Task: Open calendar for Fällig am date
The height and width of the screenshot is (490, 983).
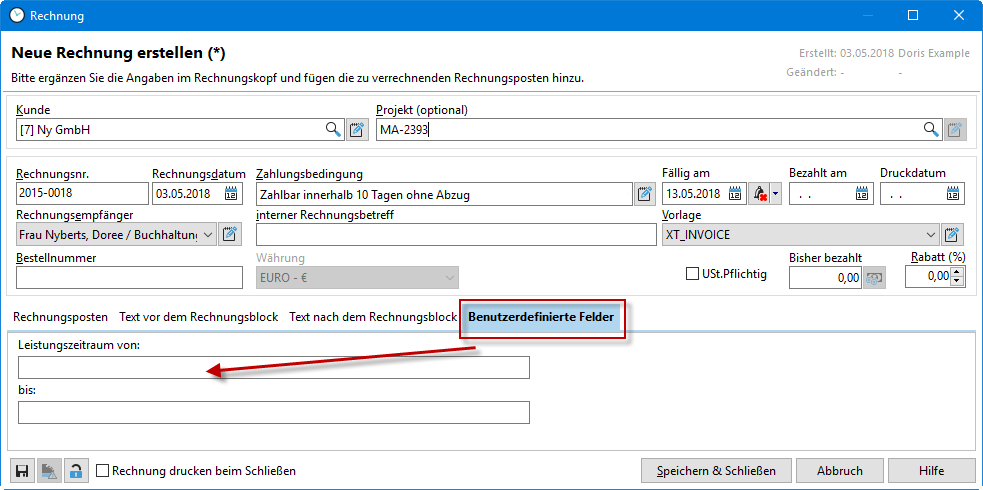Action: click(735, 194)
